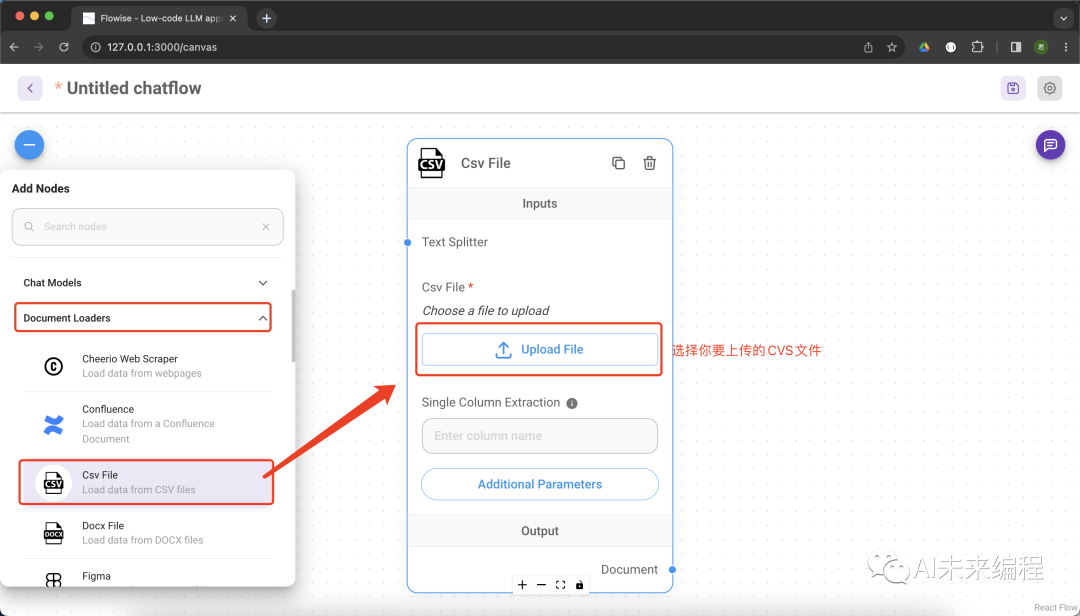Click the Document output connector dot
Image resolution: width=1080 pixels, height=616 pixels.
coord(672,570)
